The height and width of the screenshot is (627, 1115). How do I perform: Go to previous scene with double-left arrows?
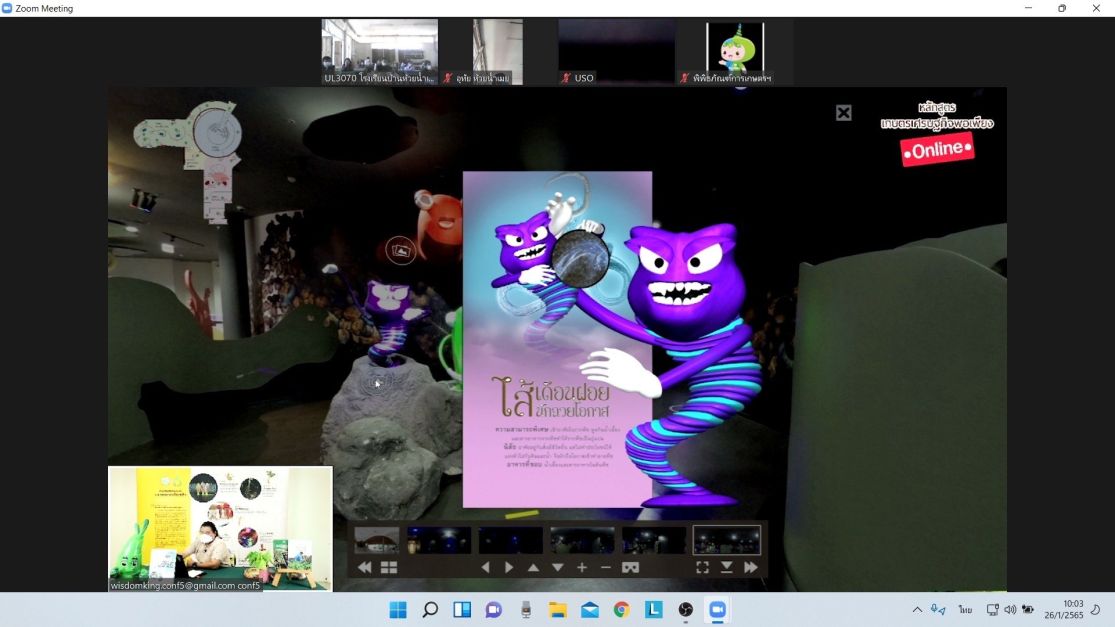point(364,567)
